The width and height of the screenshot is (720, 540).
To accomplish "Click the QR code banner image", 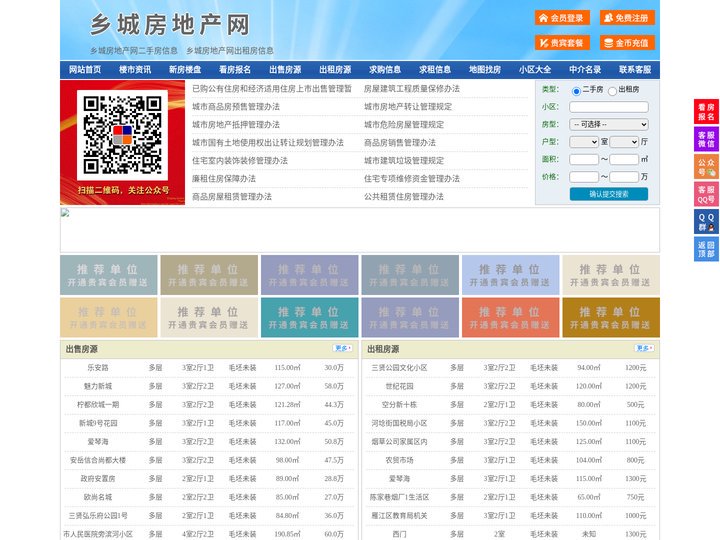I will tap(123, 142).
